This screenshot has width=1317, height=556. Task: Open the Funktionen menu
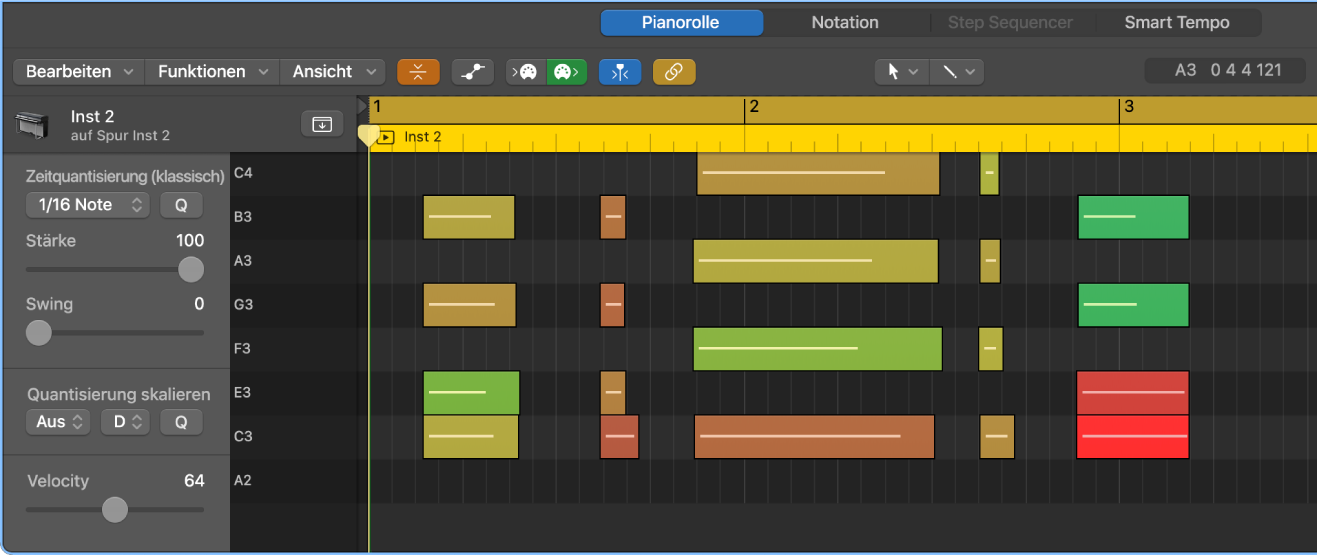click(x=213, y=72)
